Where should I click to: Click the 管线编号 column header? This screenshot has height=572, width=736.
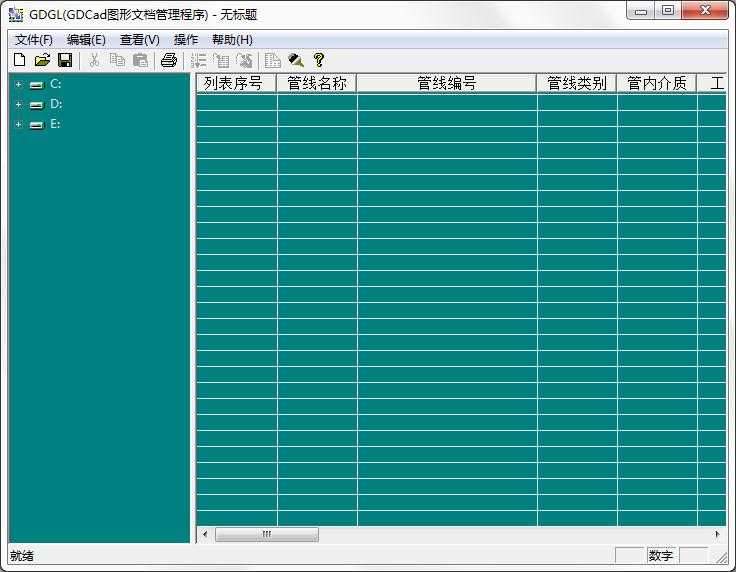[x=447, y=83]
